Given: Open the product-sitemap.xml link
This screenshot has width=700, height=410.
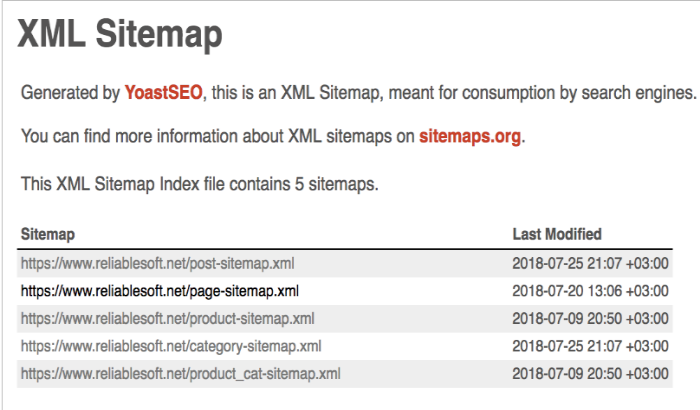Looking at the screenshot, I should coord(167,319).
